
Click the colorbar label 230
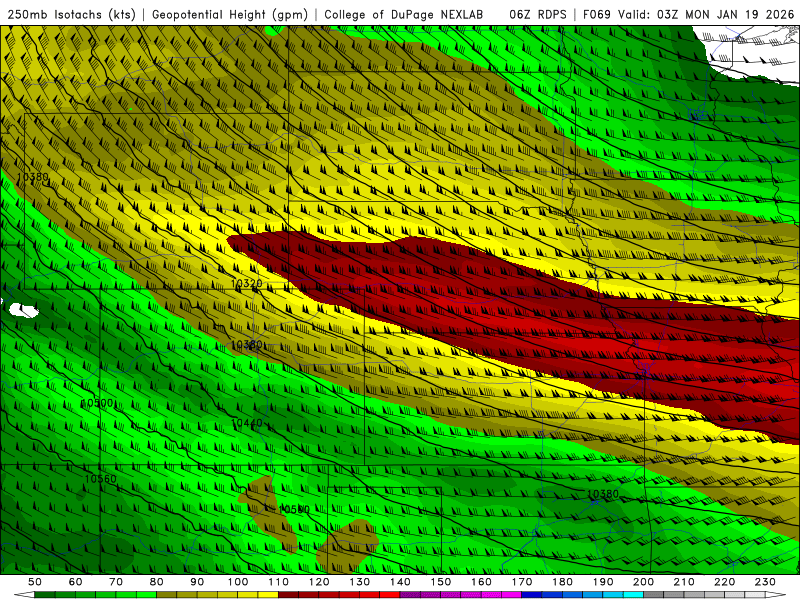pyautogui.click(x=765, y=582)
